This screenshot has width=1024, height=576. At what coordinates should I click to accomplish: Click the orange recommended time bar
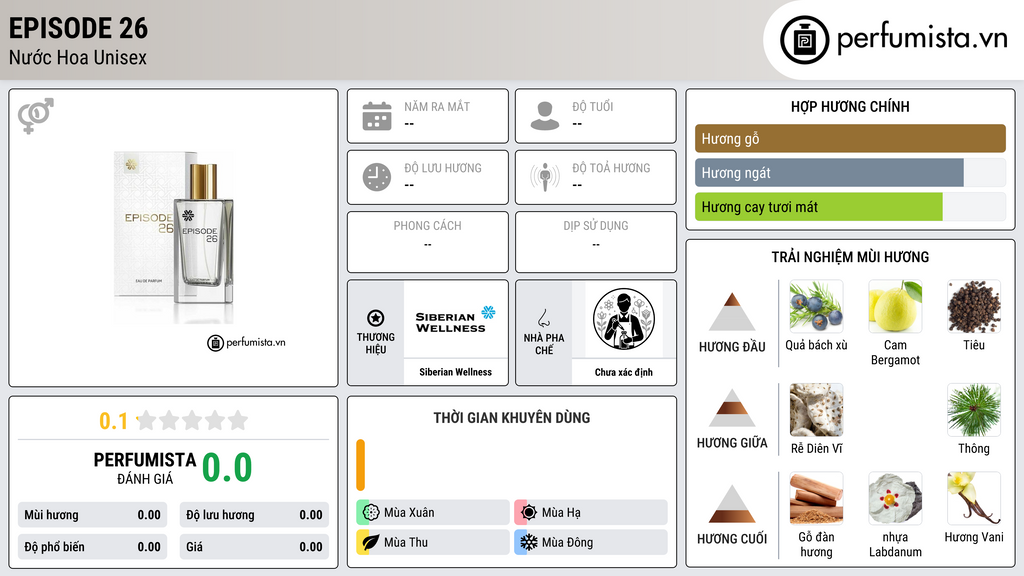coord(360,465)
